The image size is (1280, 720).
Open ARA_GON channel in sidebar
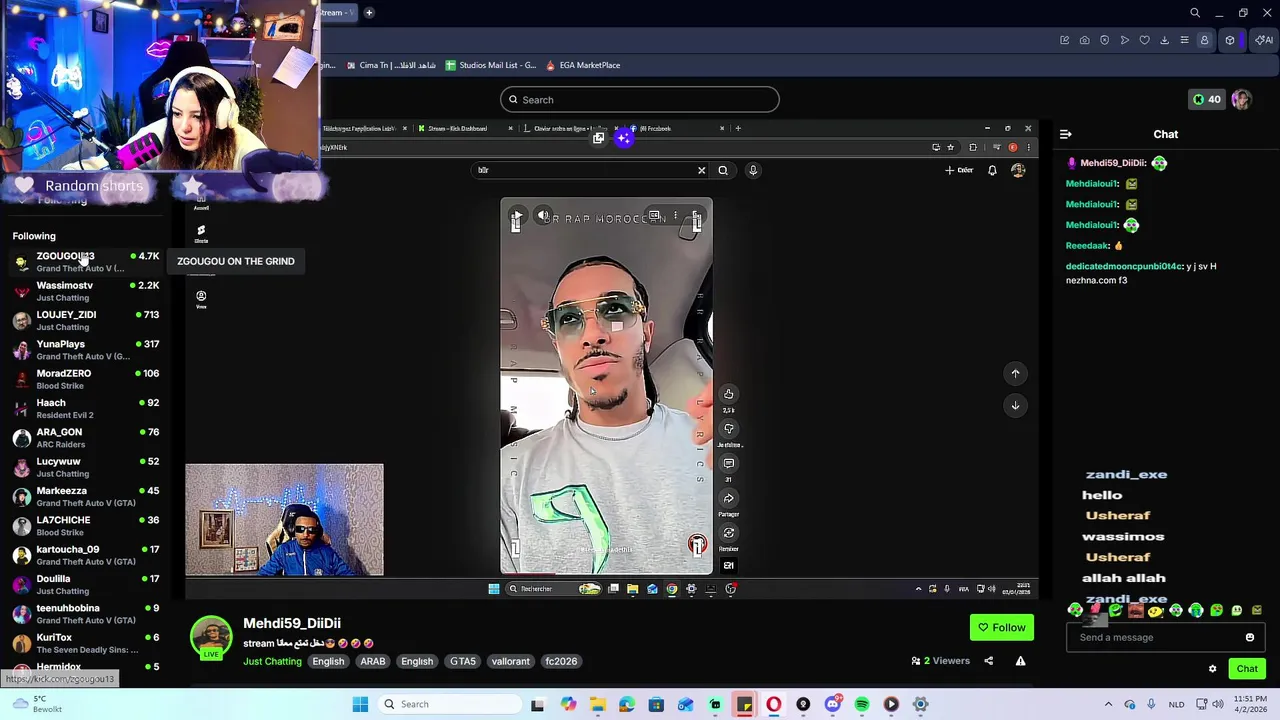pos(86,437)
